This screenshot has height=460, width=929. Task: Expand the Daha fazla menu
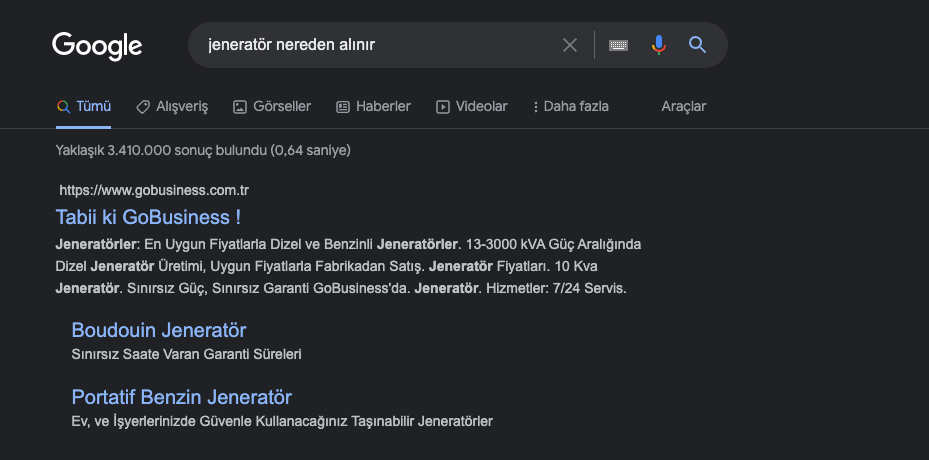pyautogui.click(x=571, y=107)
